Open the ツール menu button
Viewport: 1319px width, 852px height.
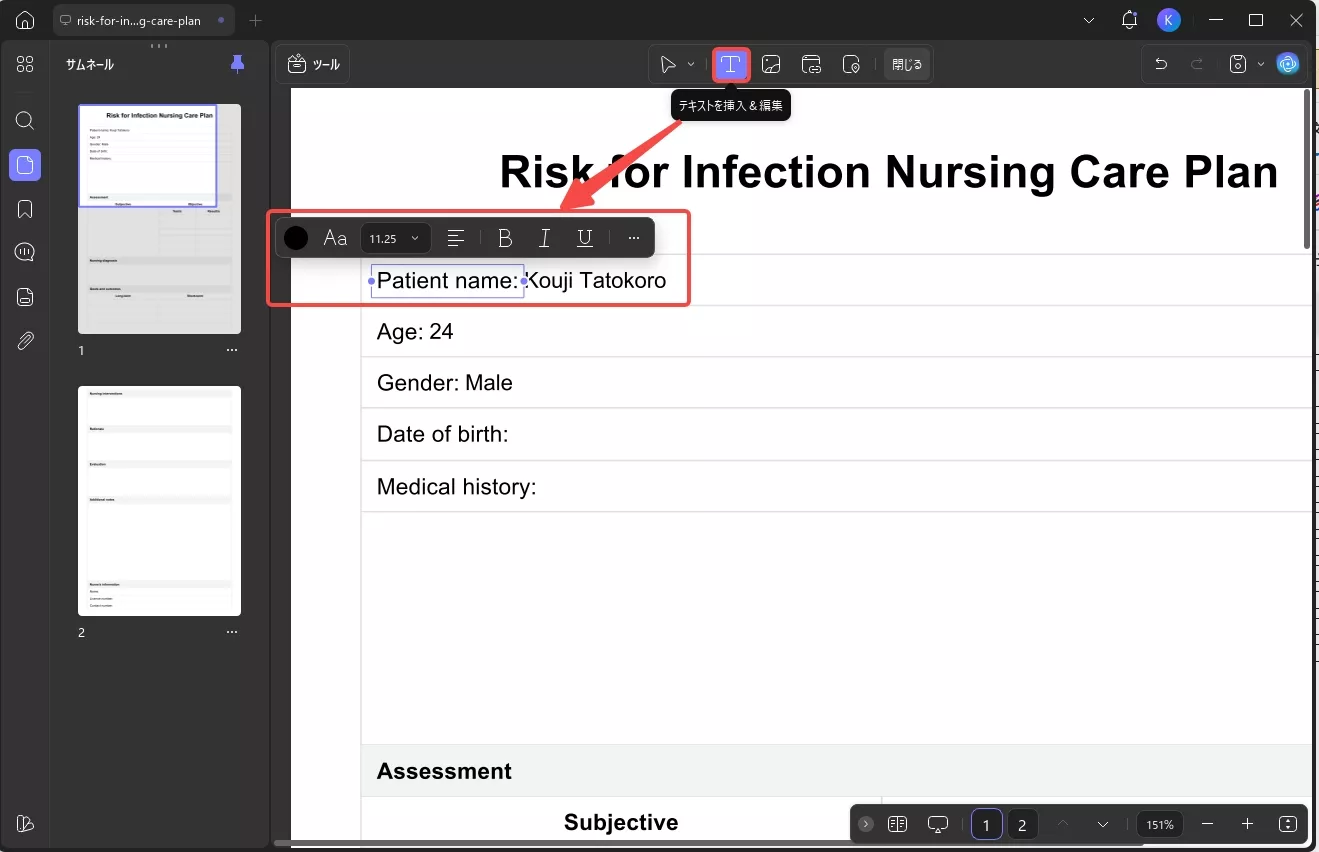point(313,65)
